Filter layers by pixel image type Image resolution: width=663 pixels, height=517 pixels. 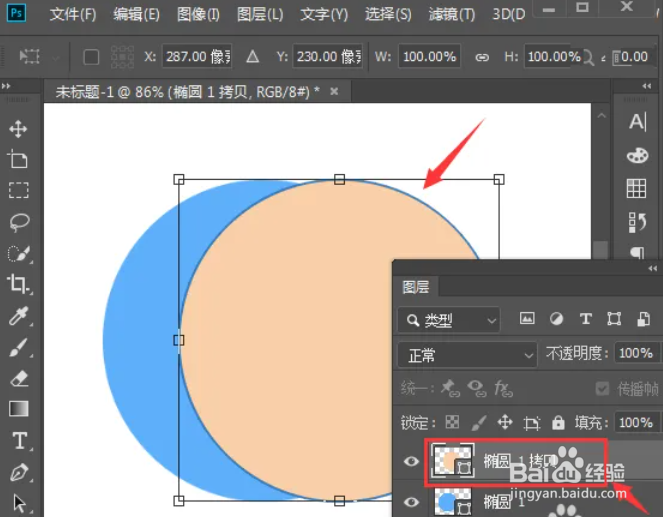[527, 318]
